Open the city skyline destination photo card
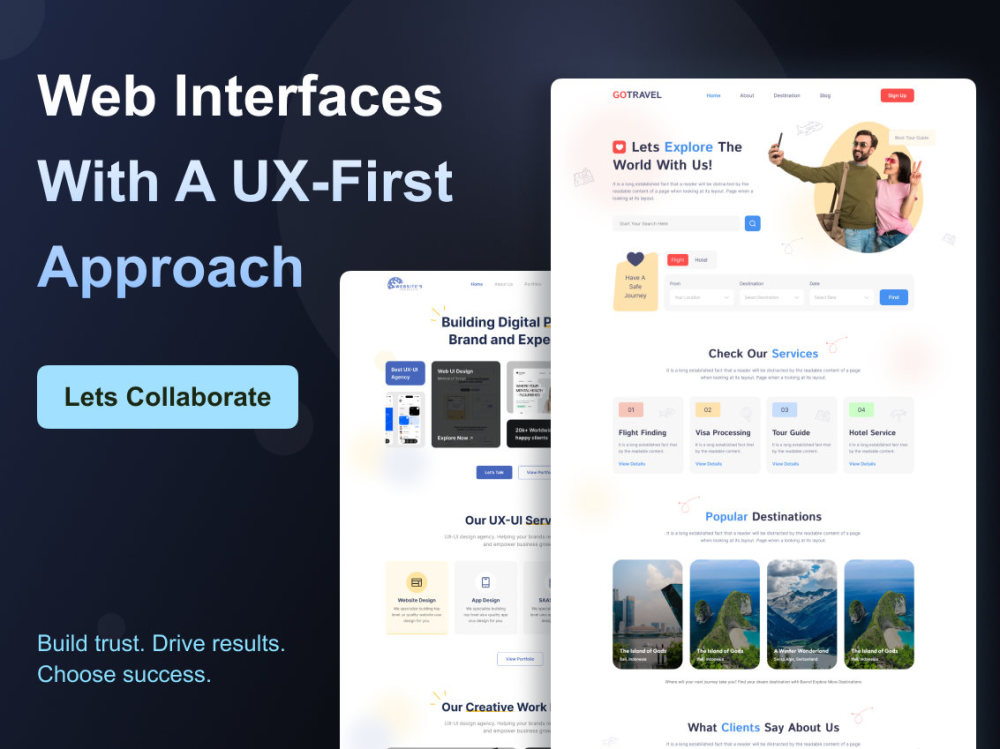Image resolution: width=1000 pixels, height=749 pixels. point(647,614)
